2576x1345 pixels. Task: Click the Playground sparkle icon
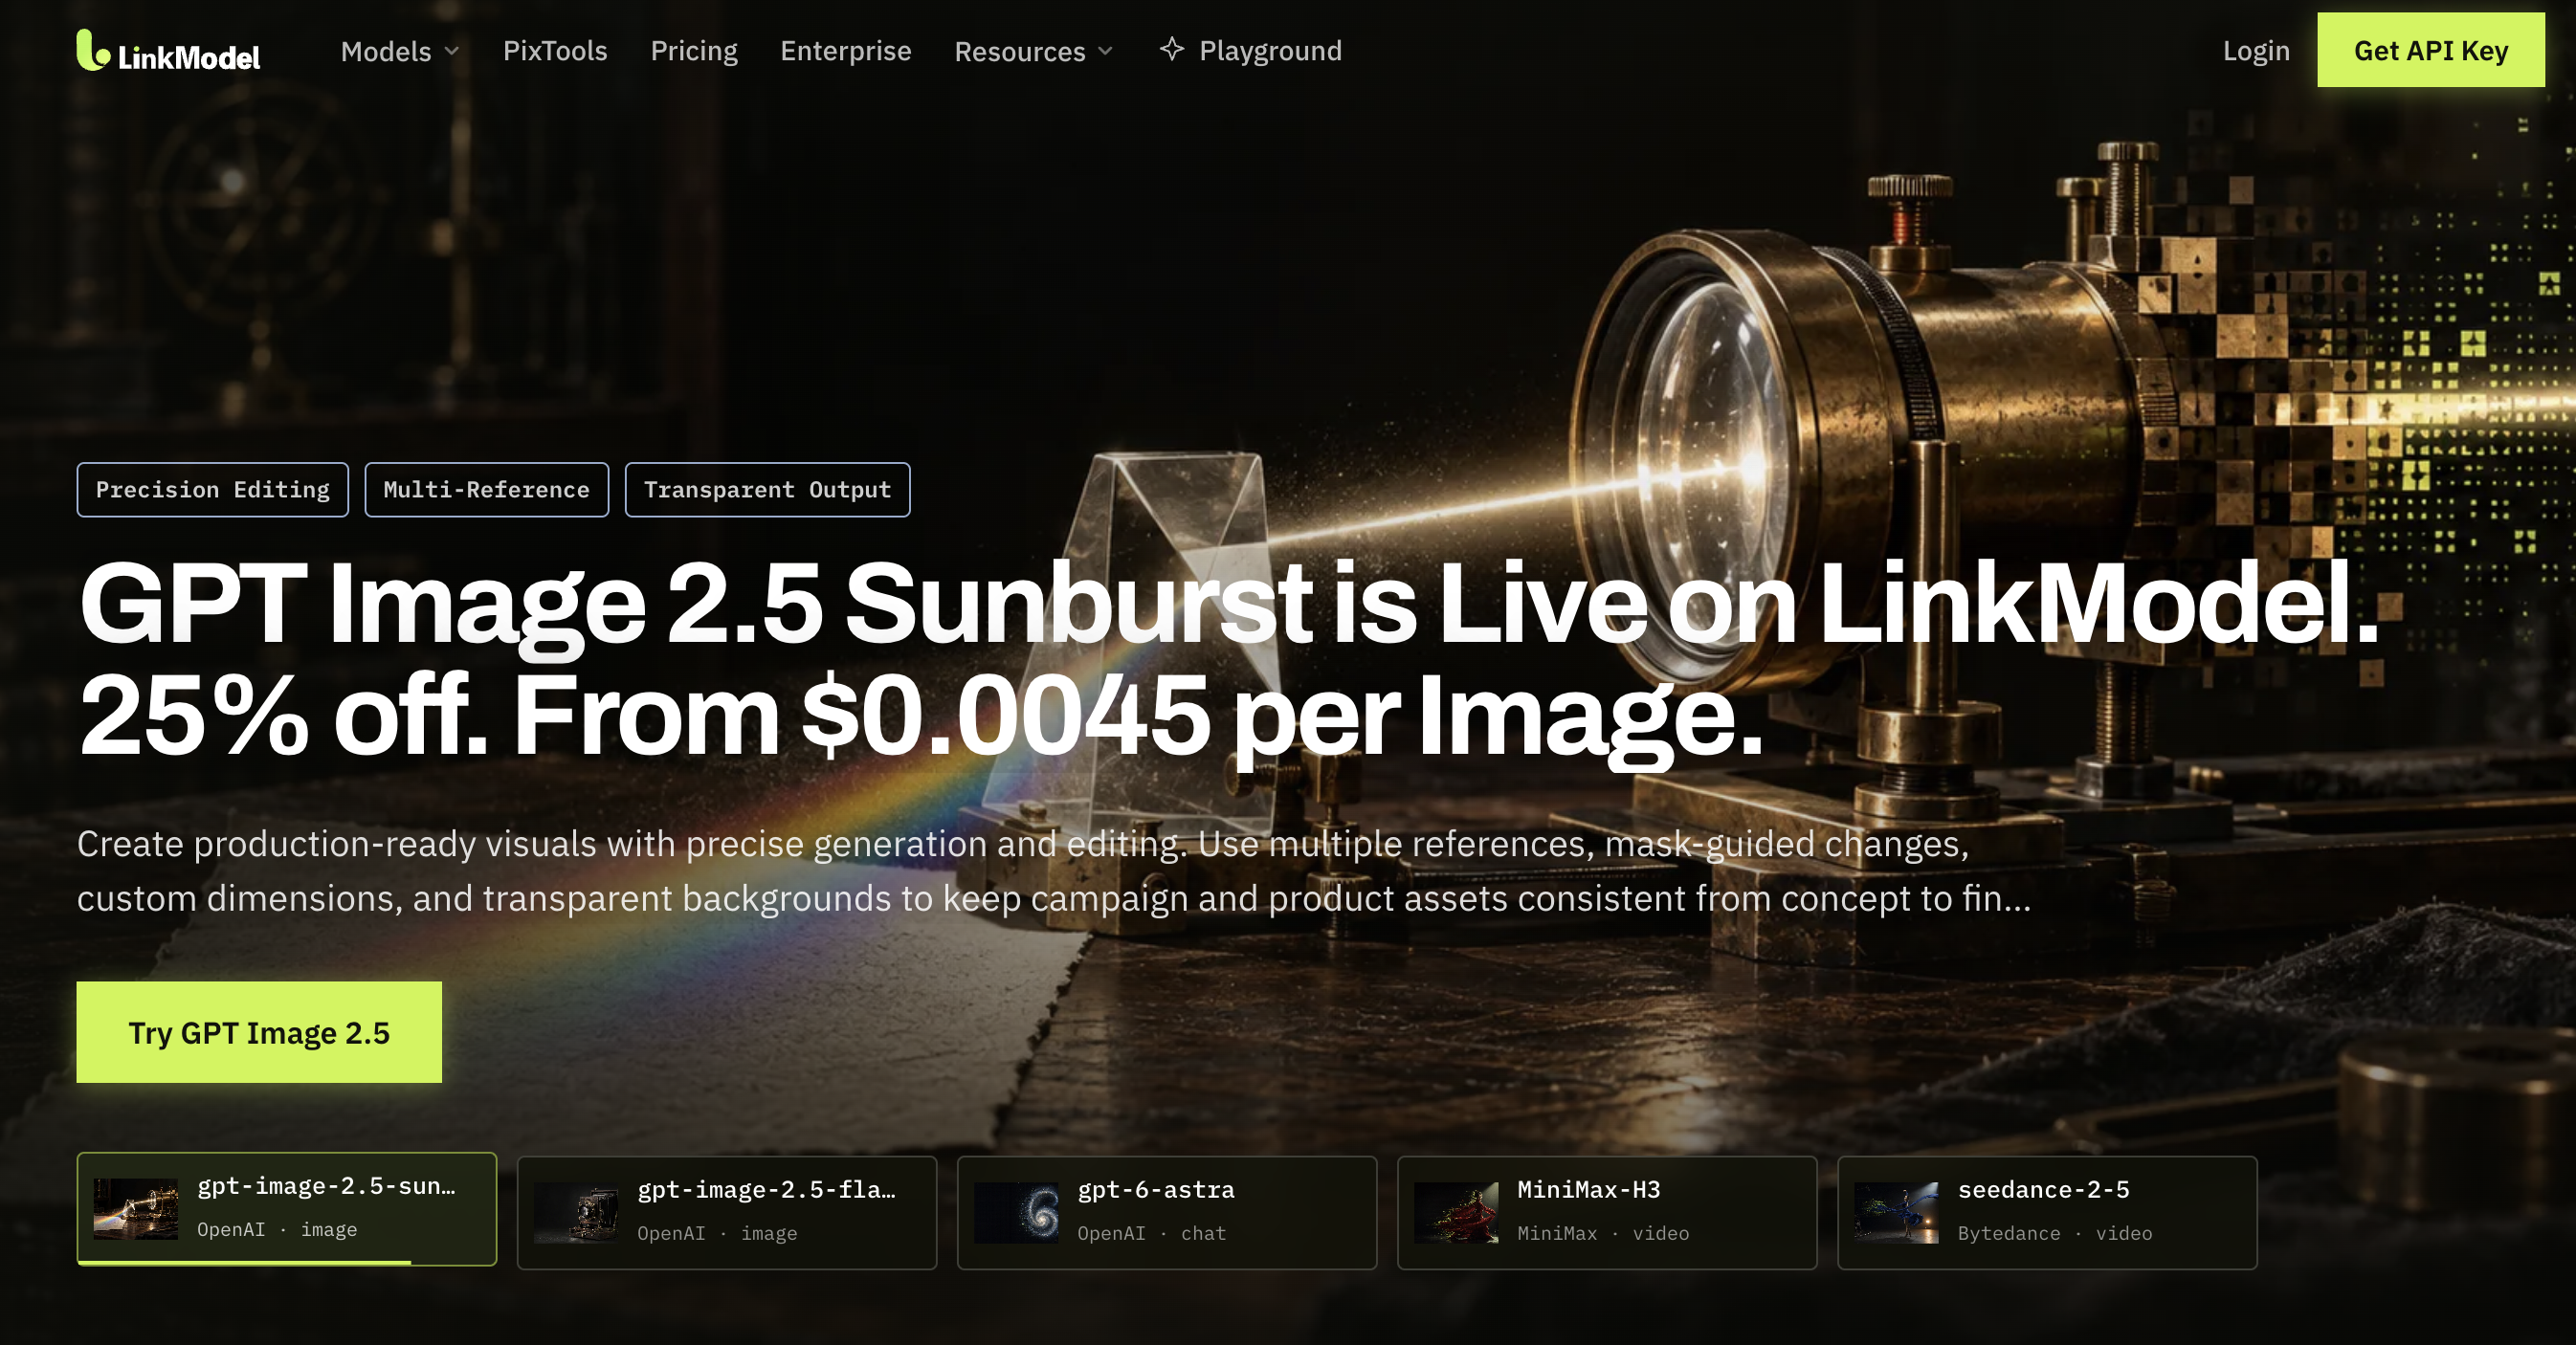click(x=1172, y=49)
